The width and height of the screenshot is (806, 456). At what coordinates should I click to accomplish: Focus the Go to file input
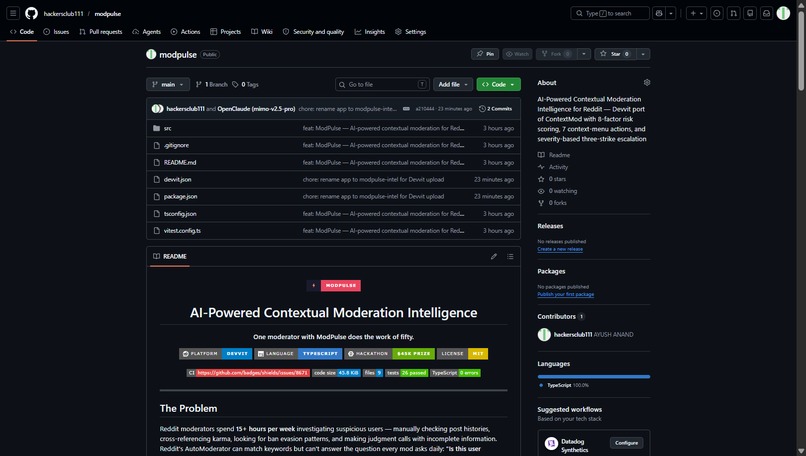pos(382,84)
